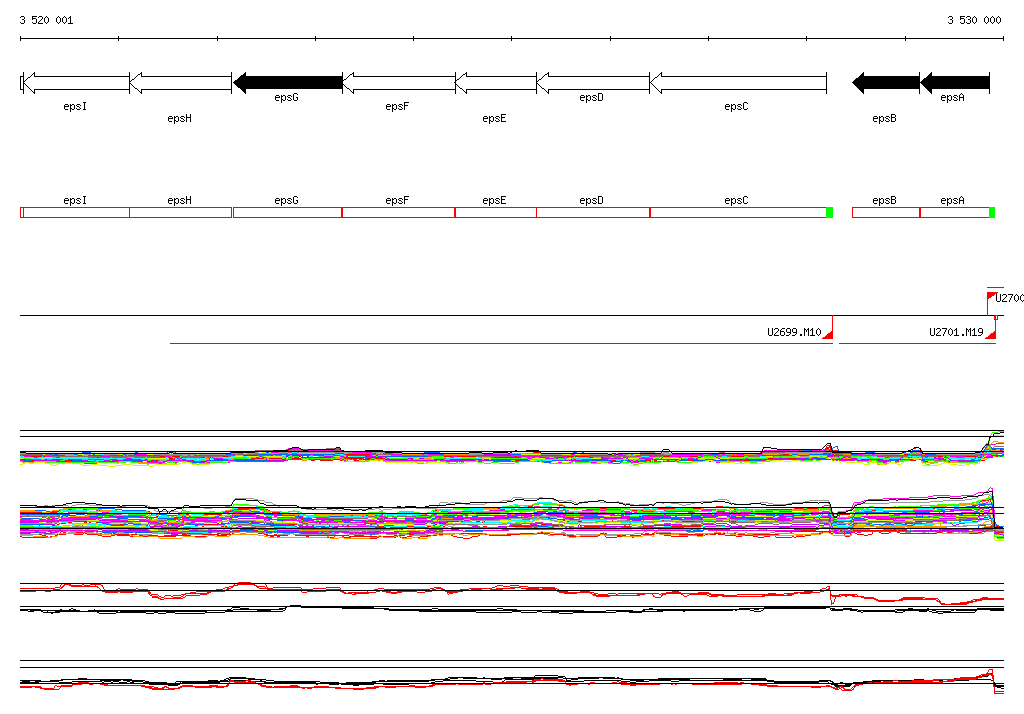Image resolution: width=1024 pixels, height=714 pixels.
Task: Click the epsH label under gene arrow
Action: pos(180,118)
